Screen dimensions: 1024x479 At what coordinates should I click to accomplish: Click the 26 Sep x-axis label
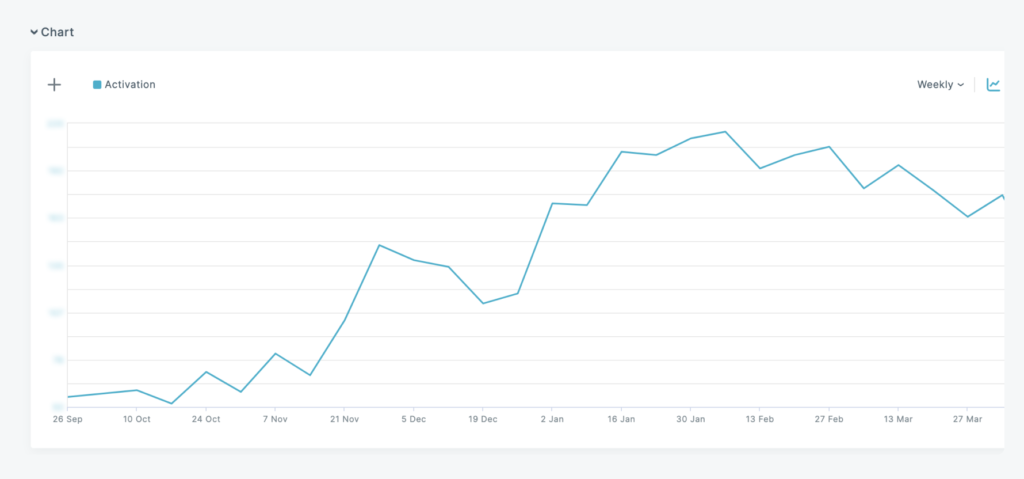tap(67, 419)
